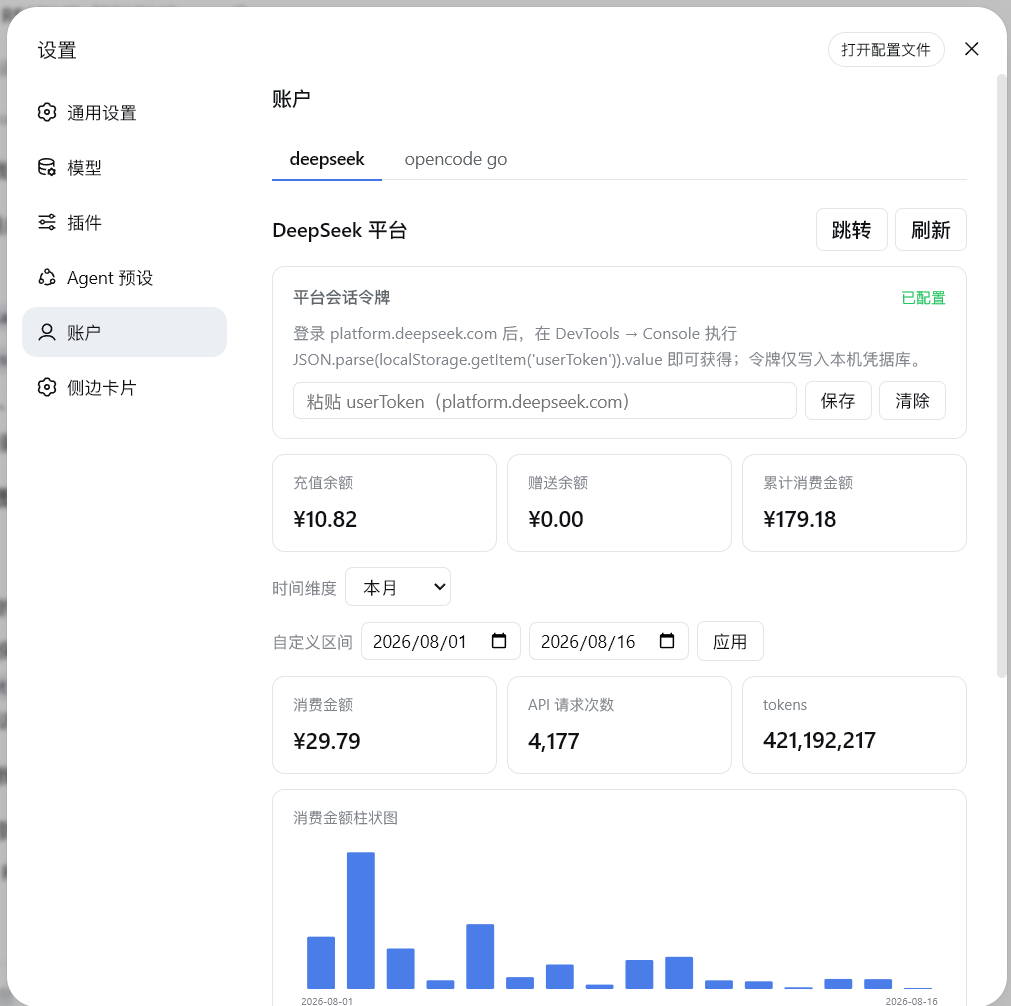Image resolution: width=1011 pixels, height=1006 pixels.
Task: Click the 打开配置文件 button
Action: (886, 50)
